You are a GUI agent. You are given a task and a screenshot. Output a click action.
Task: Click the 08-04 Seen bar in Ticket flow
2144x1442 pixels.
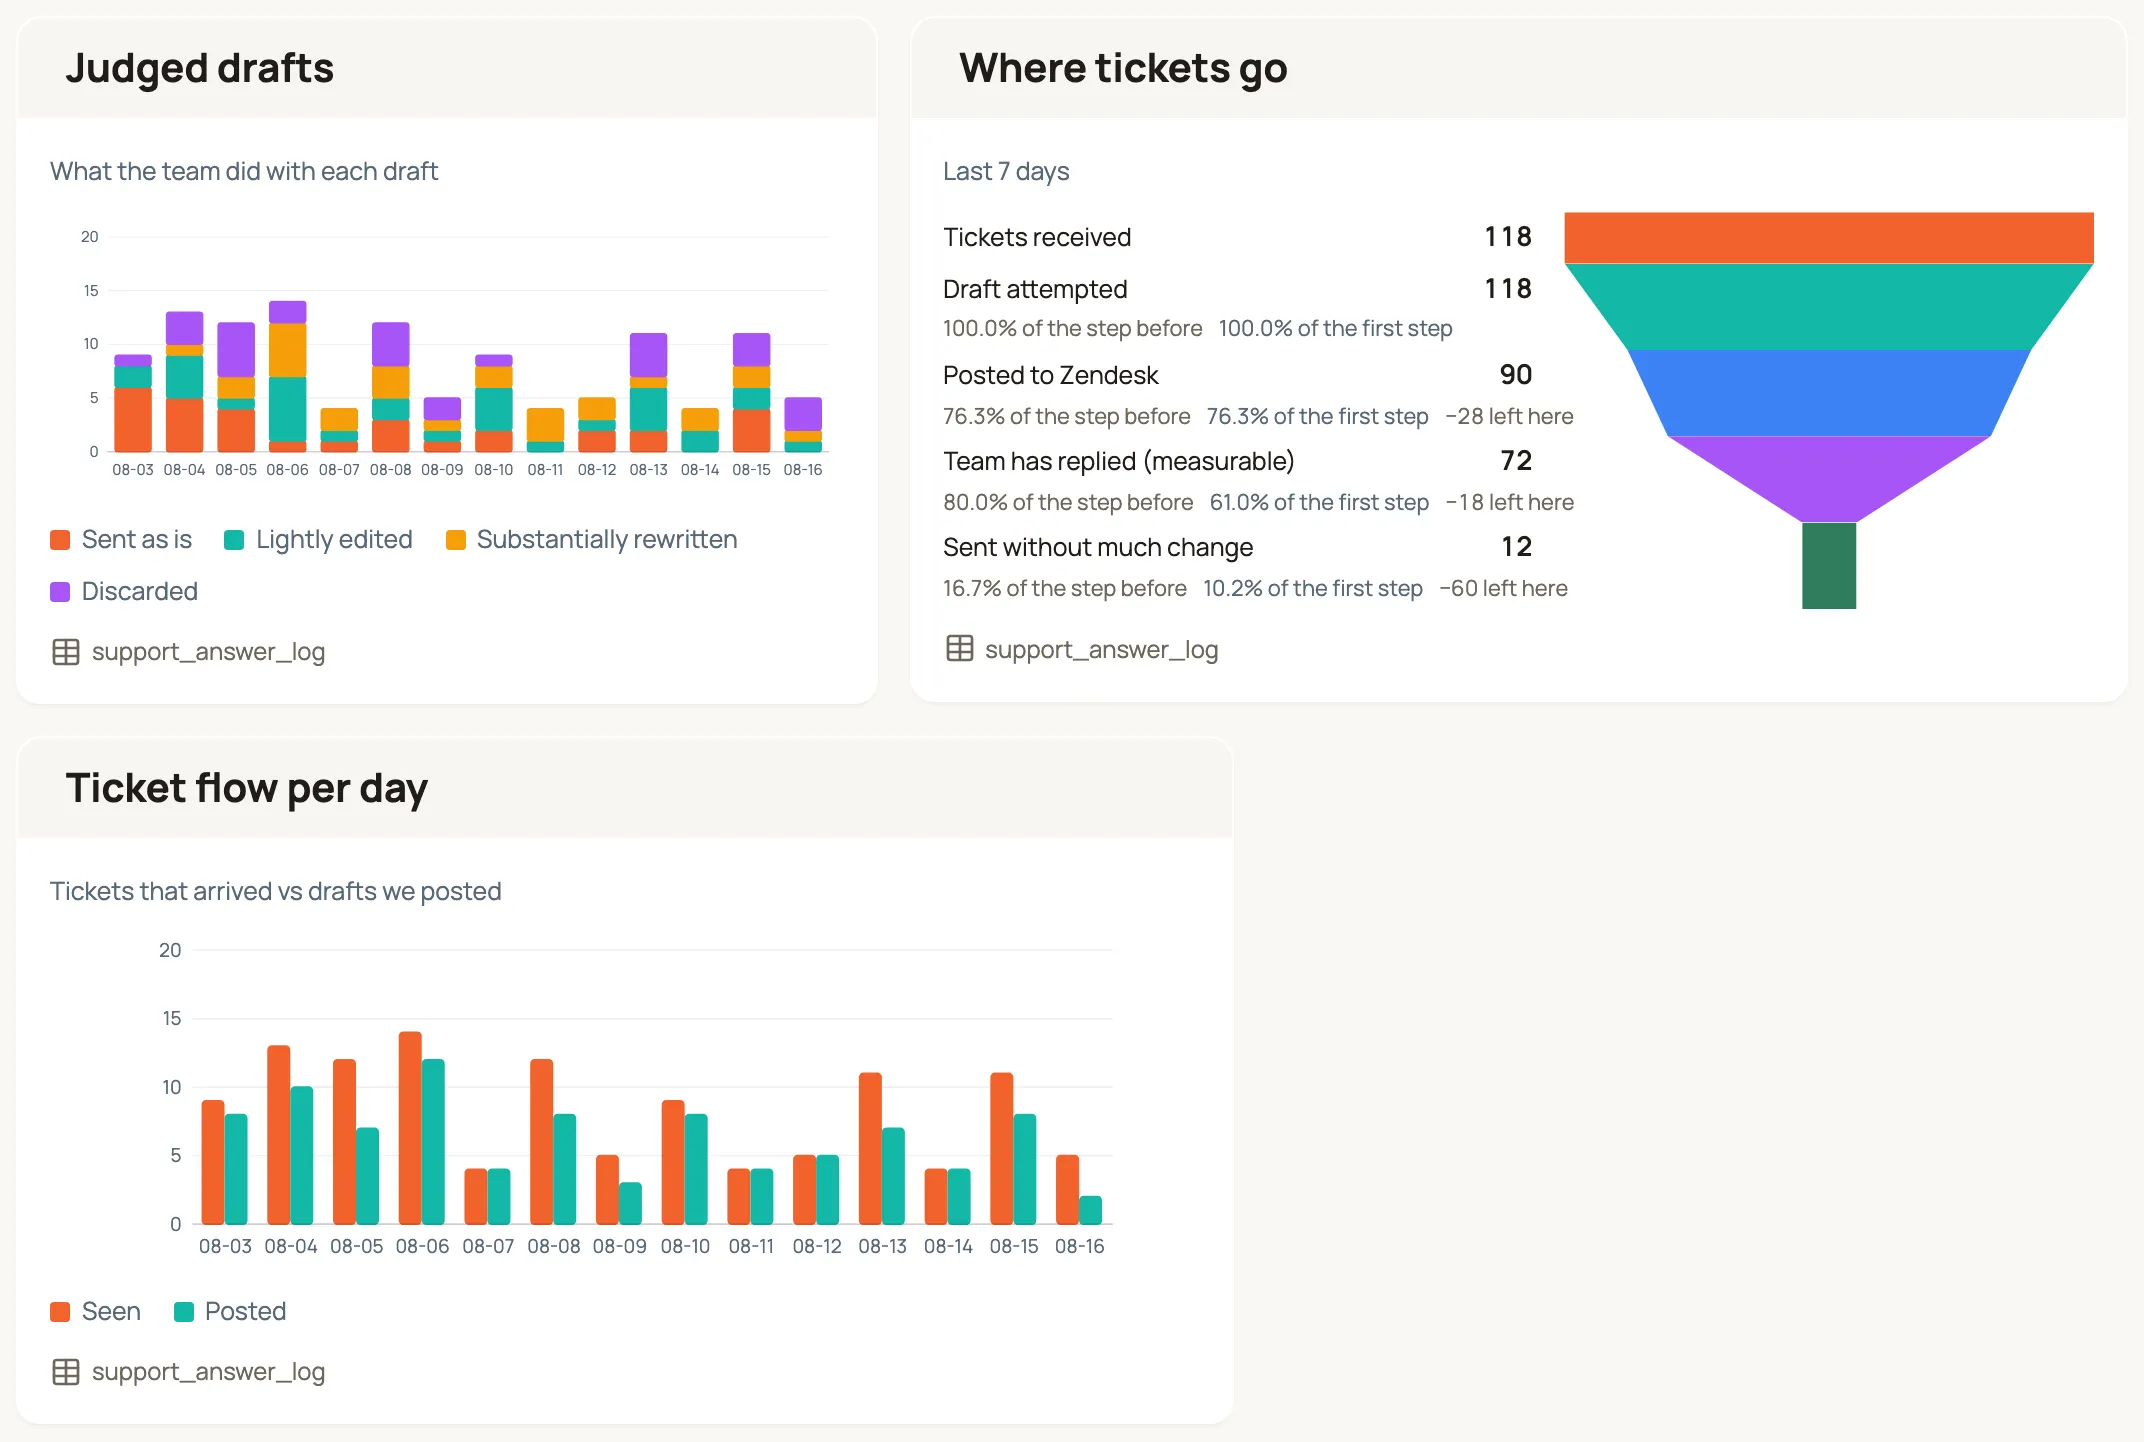tap(279, 1135)
